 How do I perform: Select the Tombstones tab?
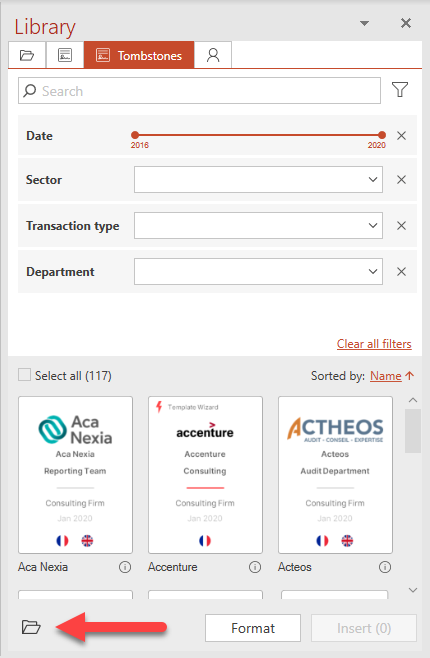(x=139, y=55)
